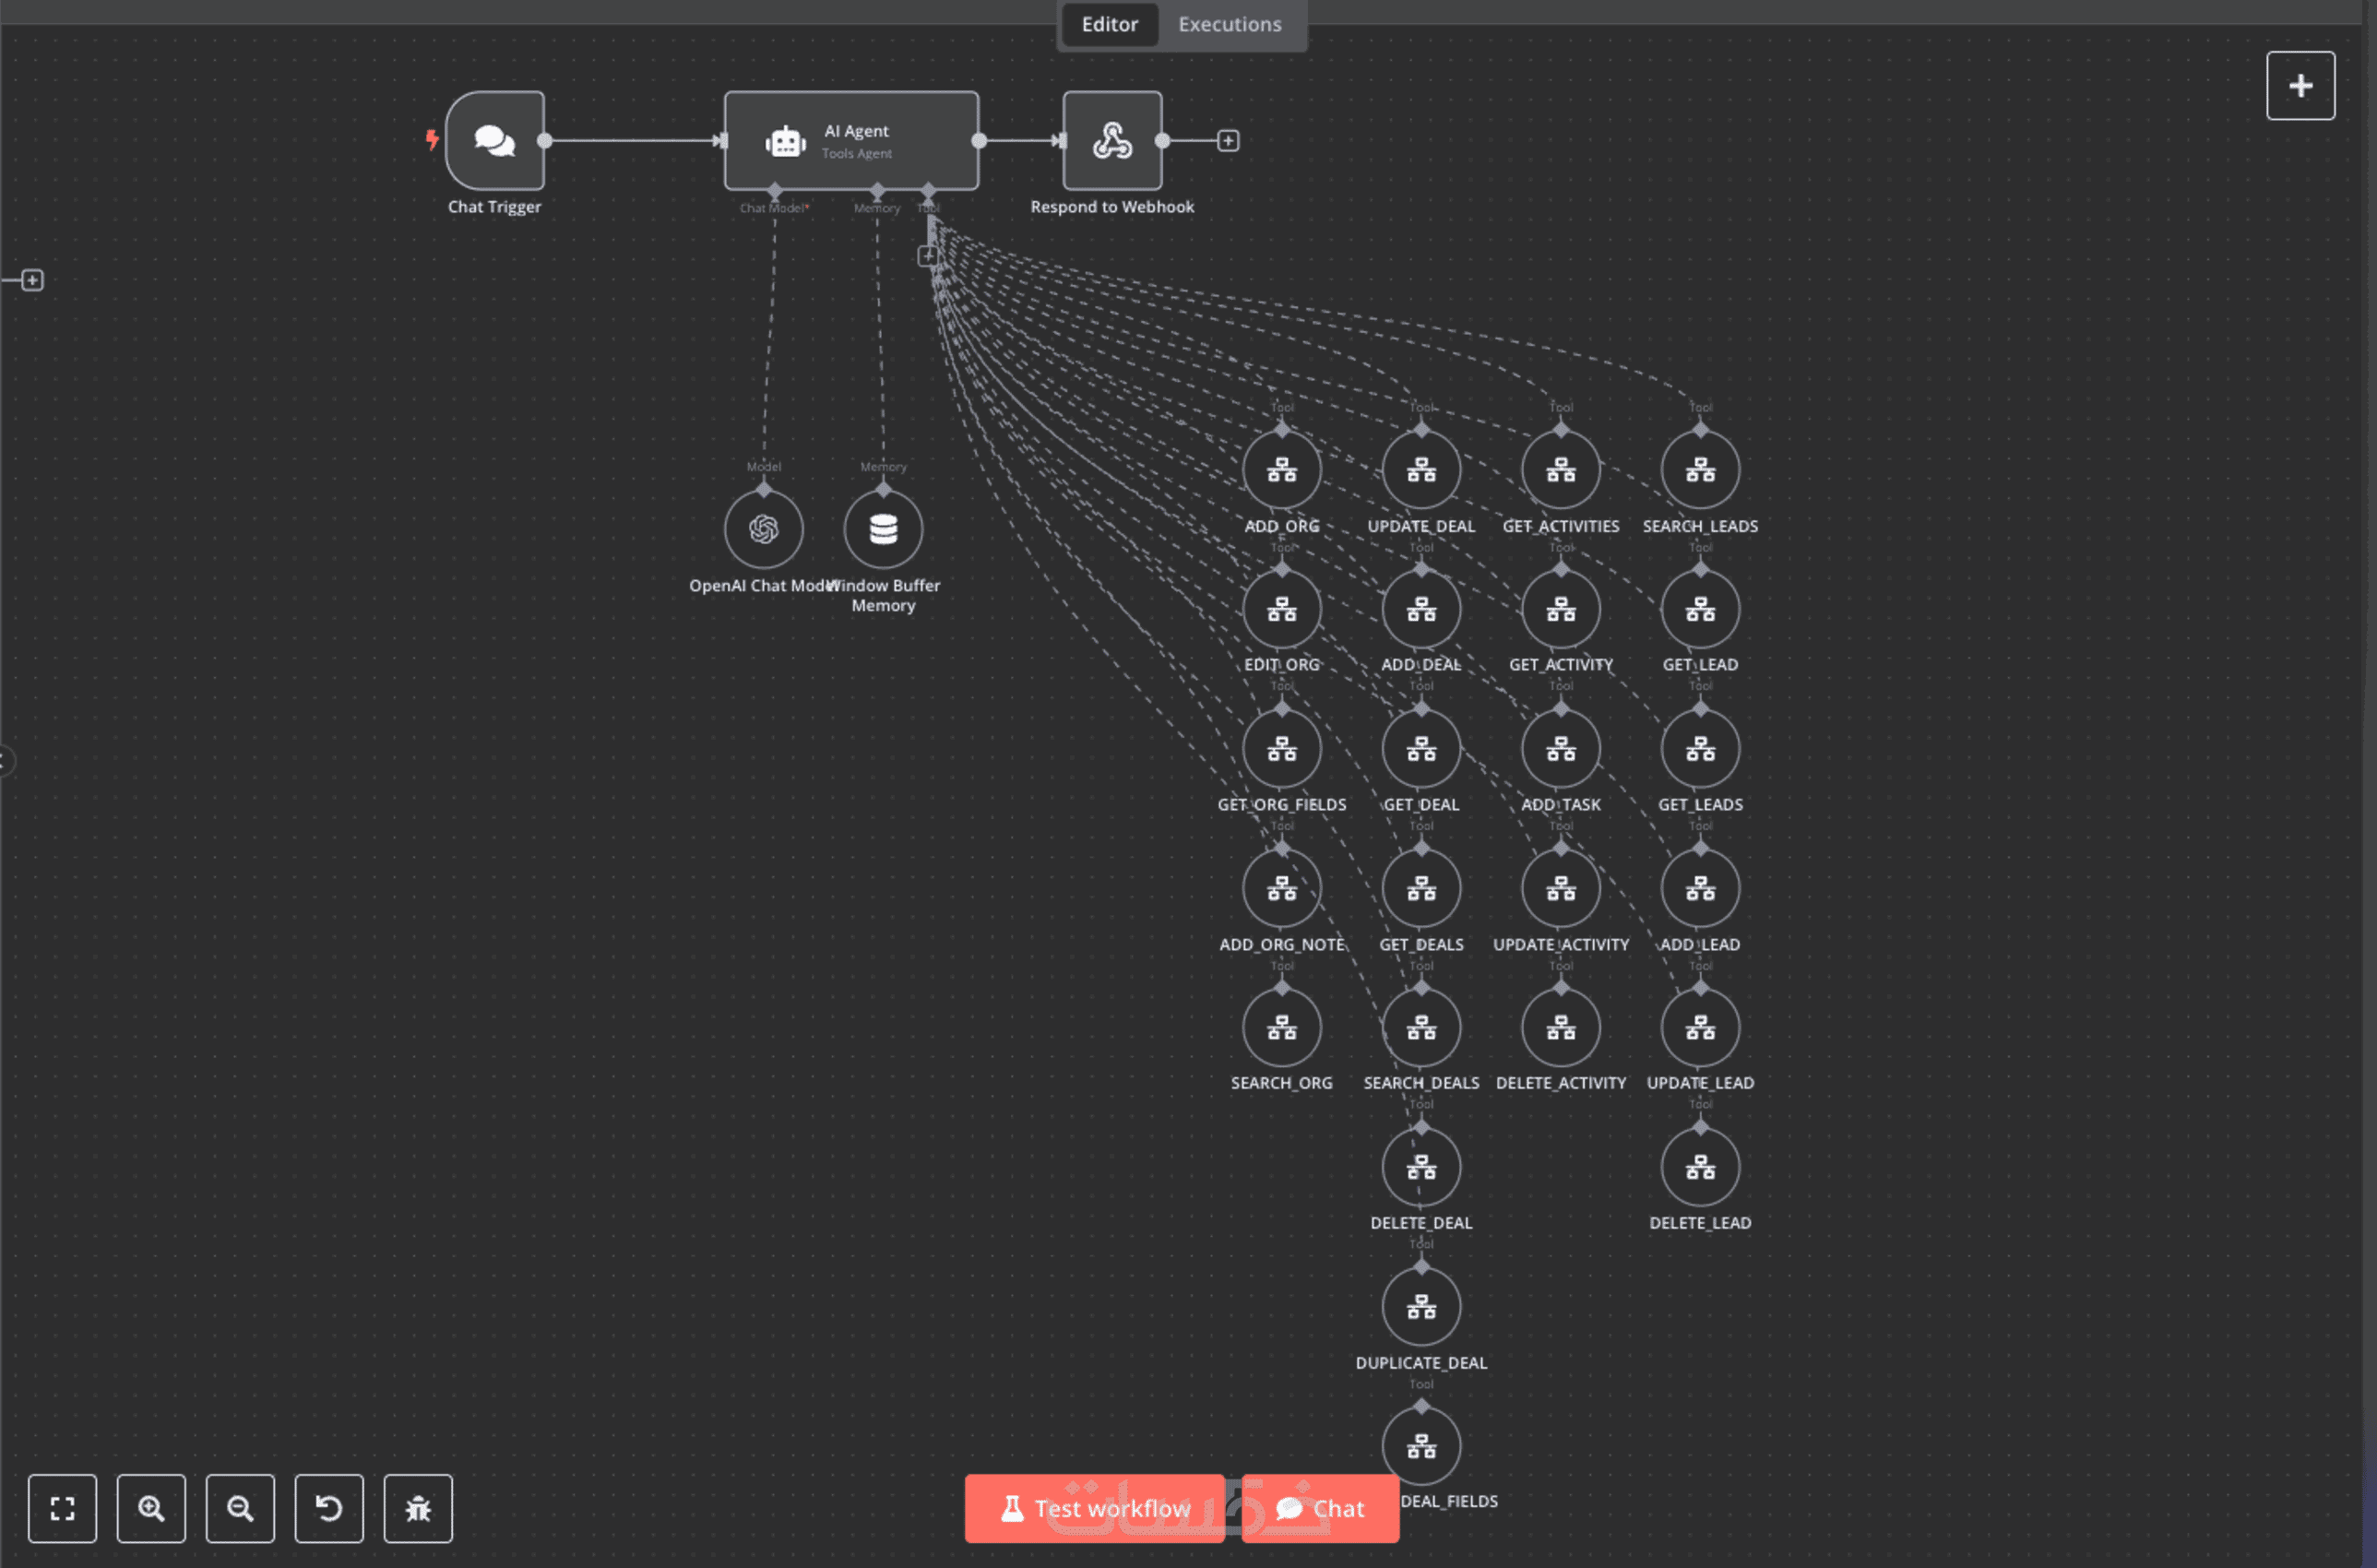2377x1568 pixels.
Task: Switch to the Executions tab
Action: point(1229,24)
